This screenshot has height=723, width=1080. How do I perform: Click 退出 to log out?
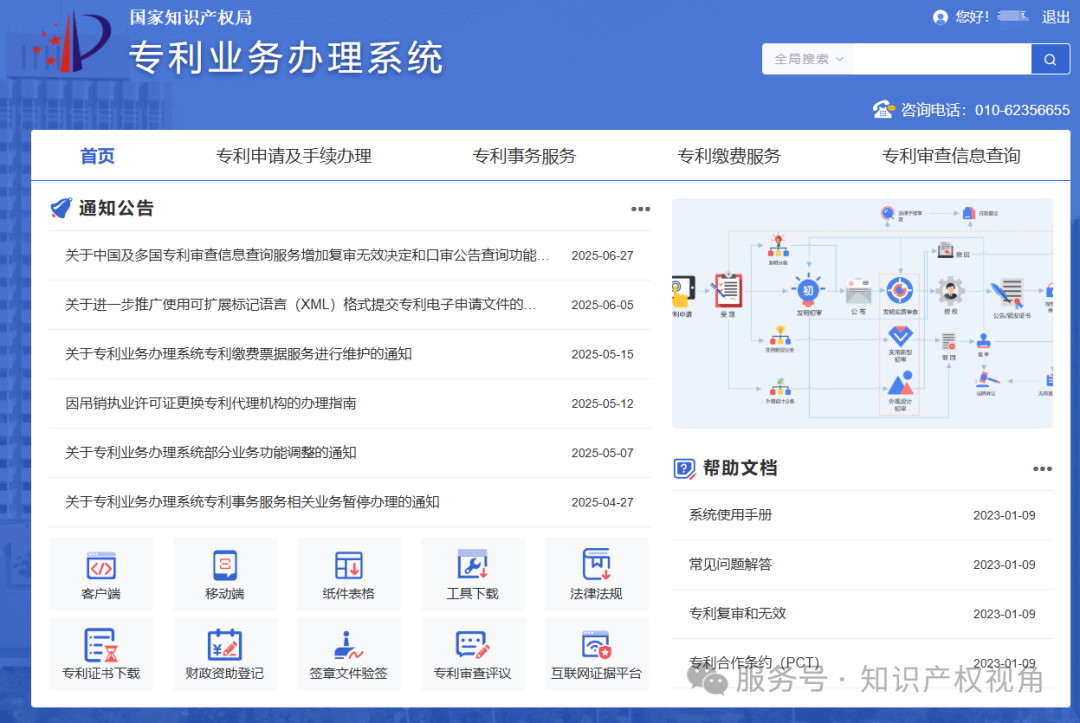(x=1055, y=17)
